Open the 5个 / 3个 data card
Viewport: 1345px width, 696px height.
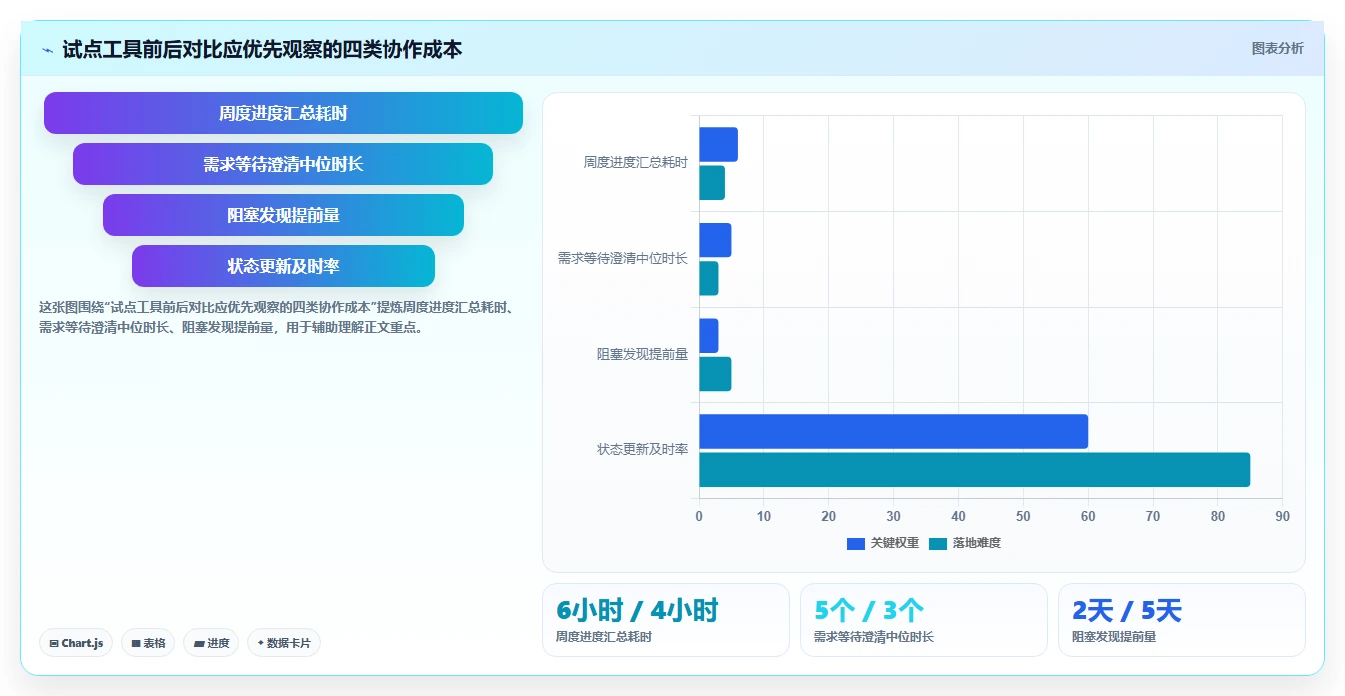coord(923,620)
